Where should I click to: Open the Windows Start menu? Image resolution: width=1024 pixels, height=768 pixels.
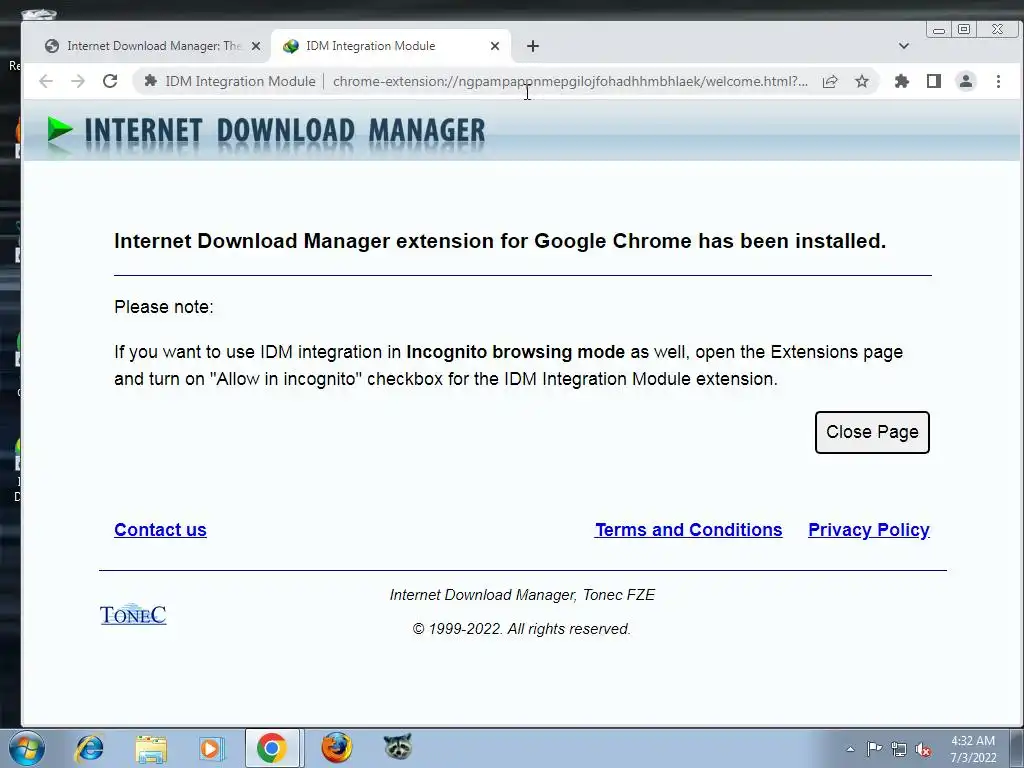click(27, 748)
